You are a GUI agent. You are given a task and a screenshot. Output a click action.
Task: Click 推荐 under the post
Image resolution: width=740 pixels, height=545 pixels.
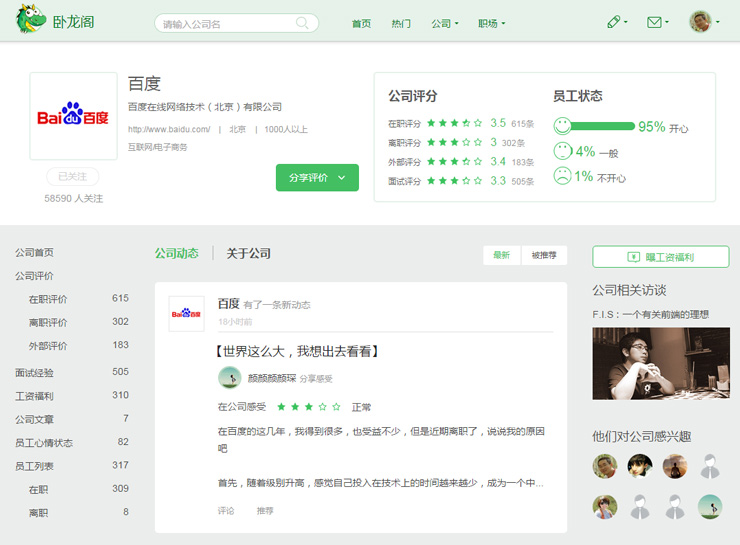(x=265, y=511)
